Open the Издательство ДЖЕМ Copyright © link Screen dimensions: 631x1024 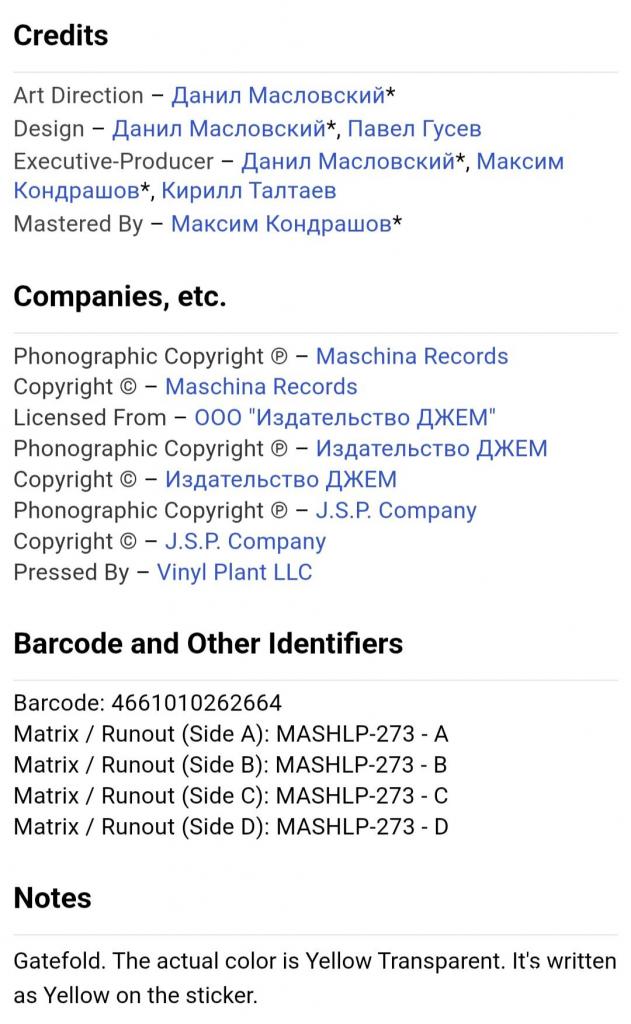[281, 480]
